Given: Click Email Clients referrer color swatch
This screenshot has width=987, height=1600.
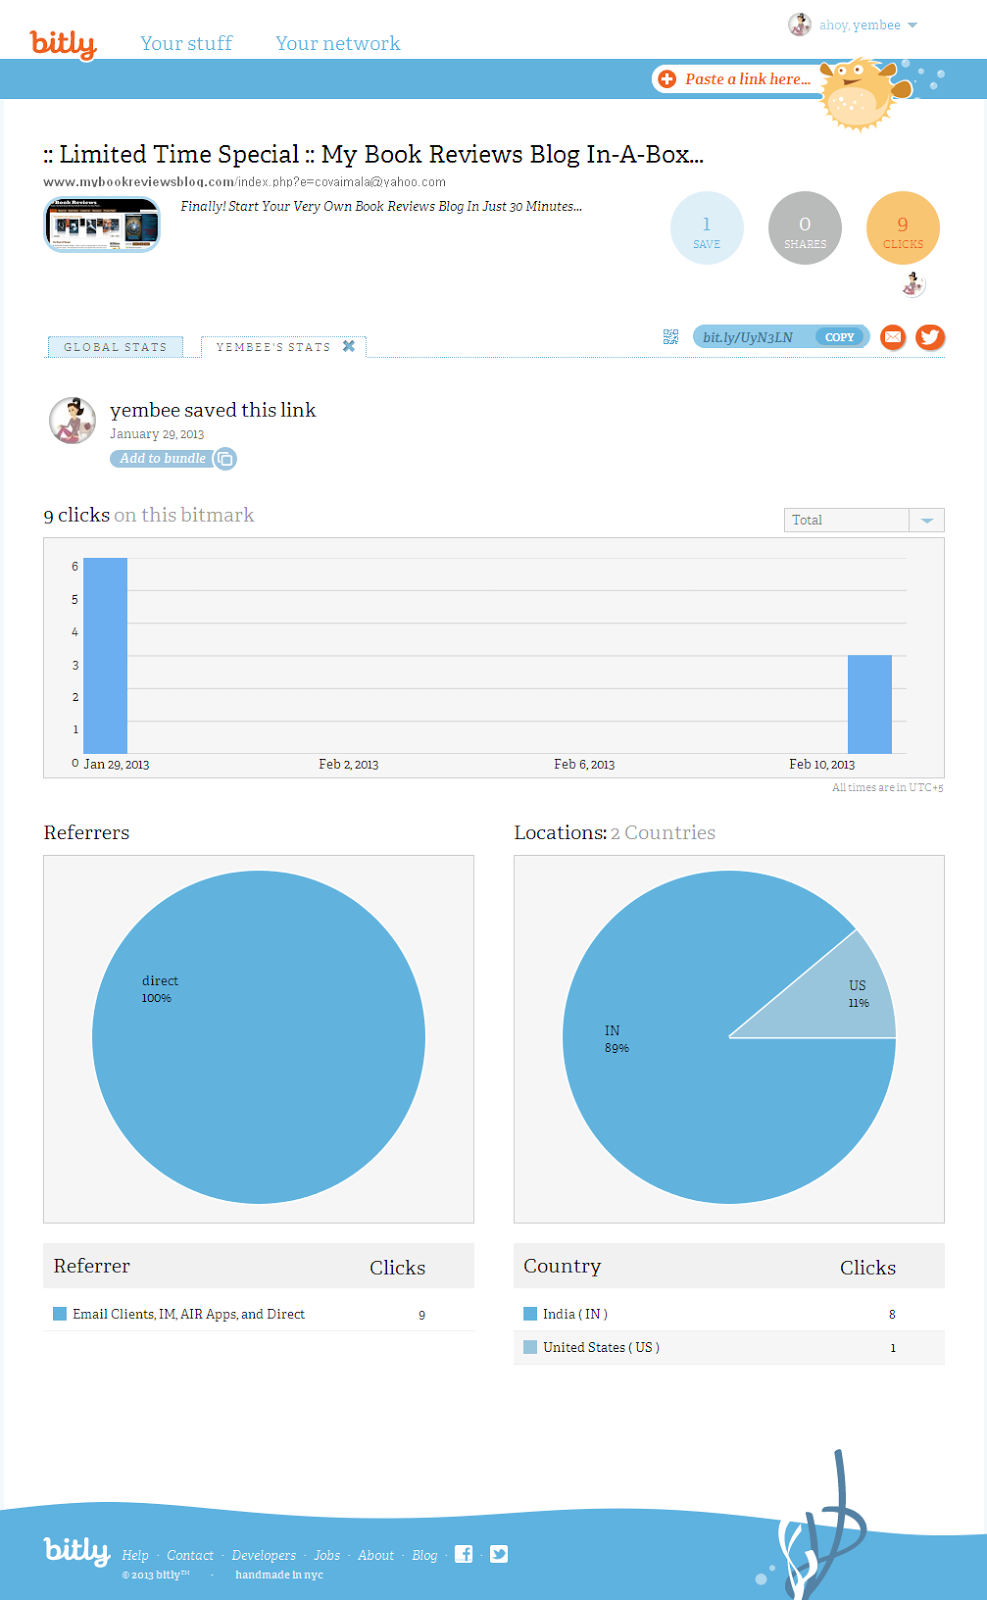Looking at the screenshot, I should (60, 1314).
